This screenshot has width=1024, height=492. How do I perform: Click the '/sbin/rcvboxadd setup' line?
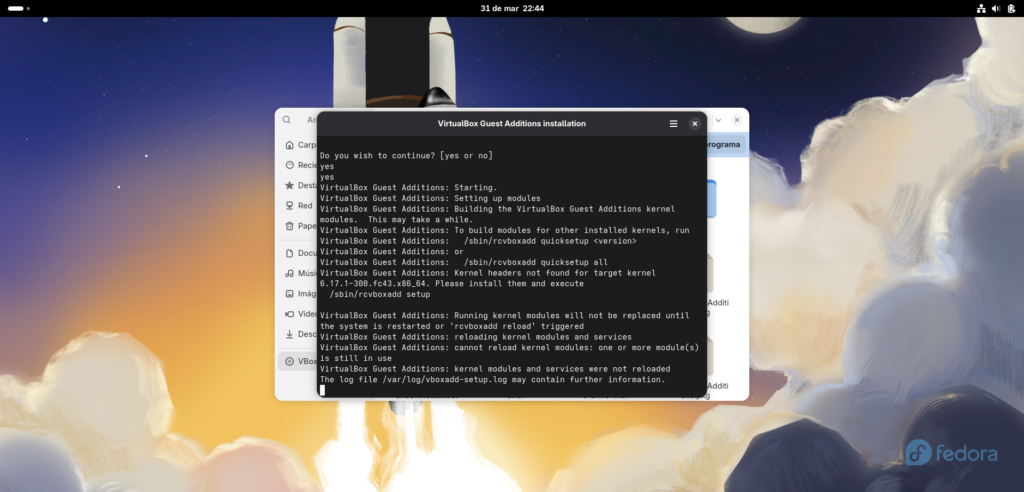[380, 295]
